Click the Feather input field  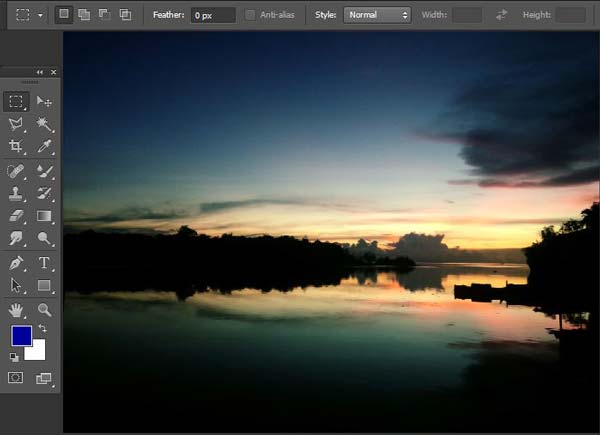tap(213, 15)
